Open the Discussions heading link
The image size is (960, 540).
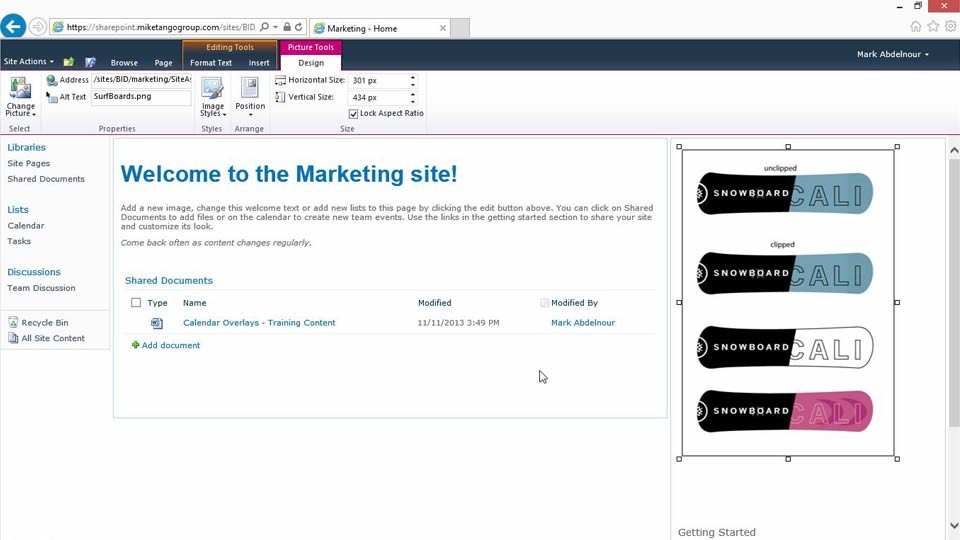[34, 272]
